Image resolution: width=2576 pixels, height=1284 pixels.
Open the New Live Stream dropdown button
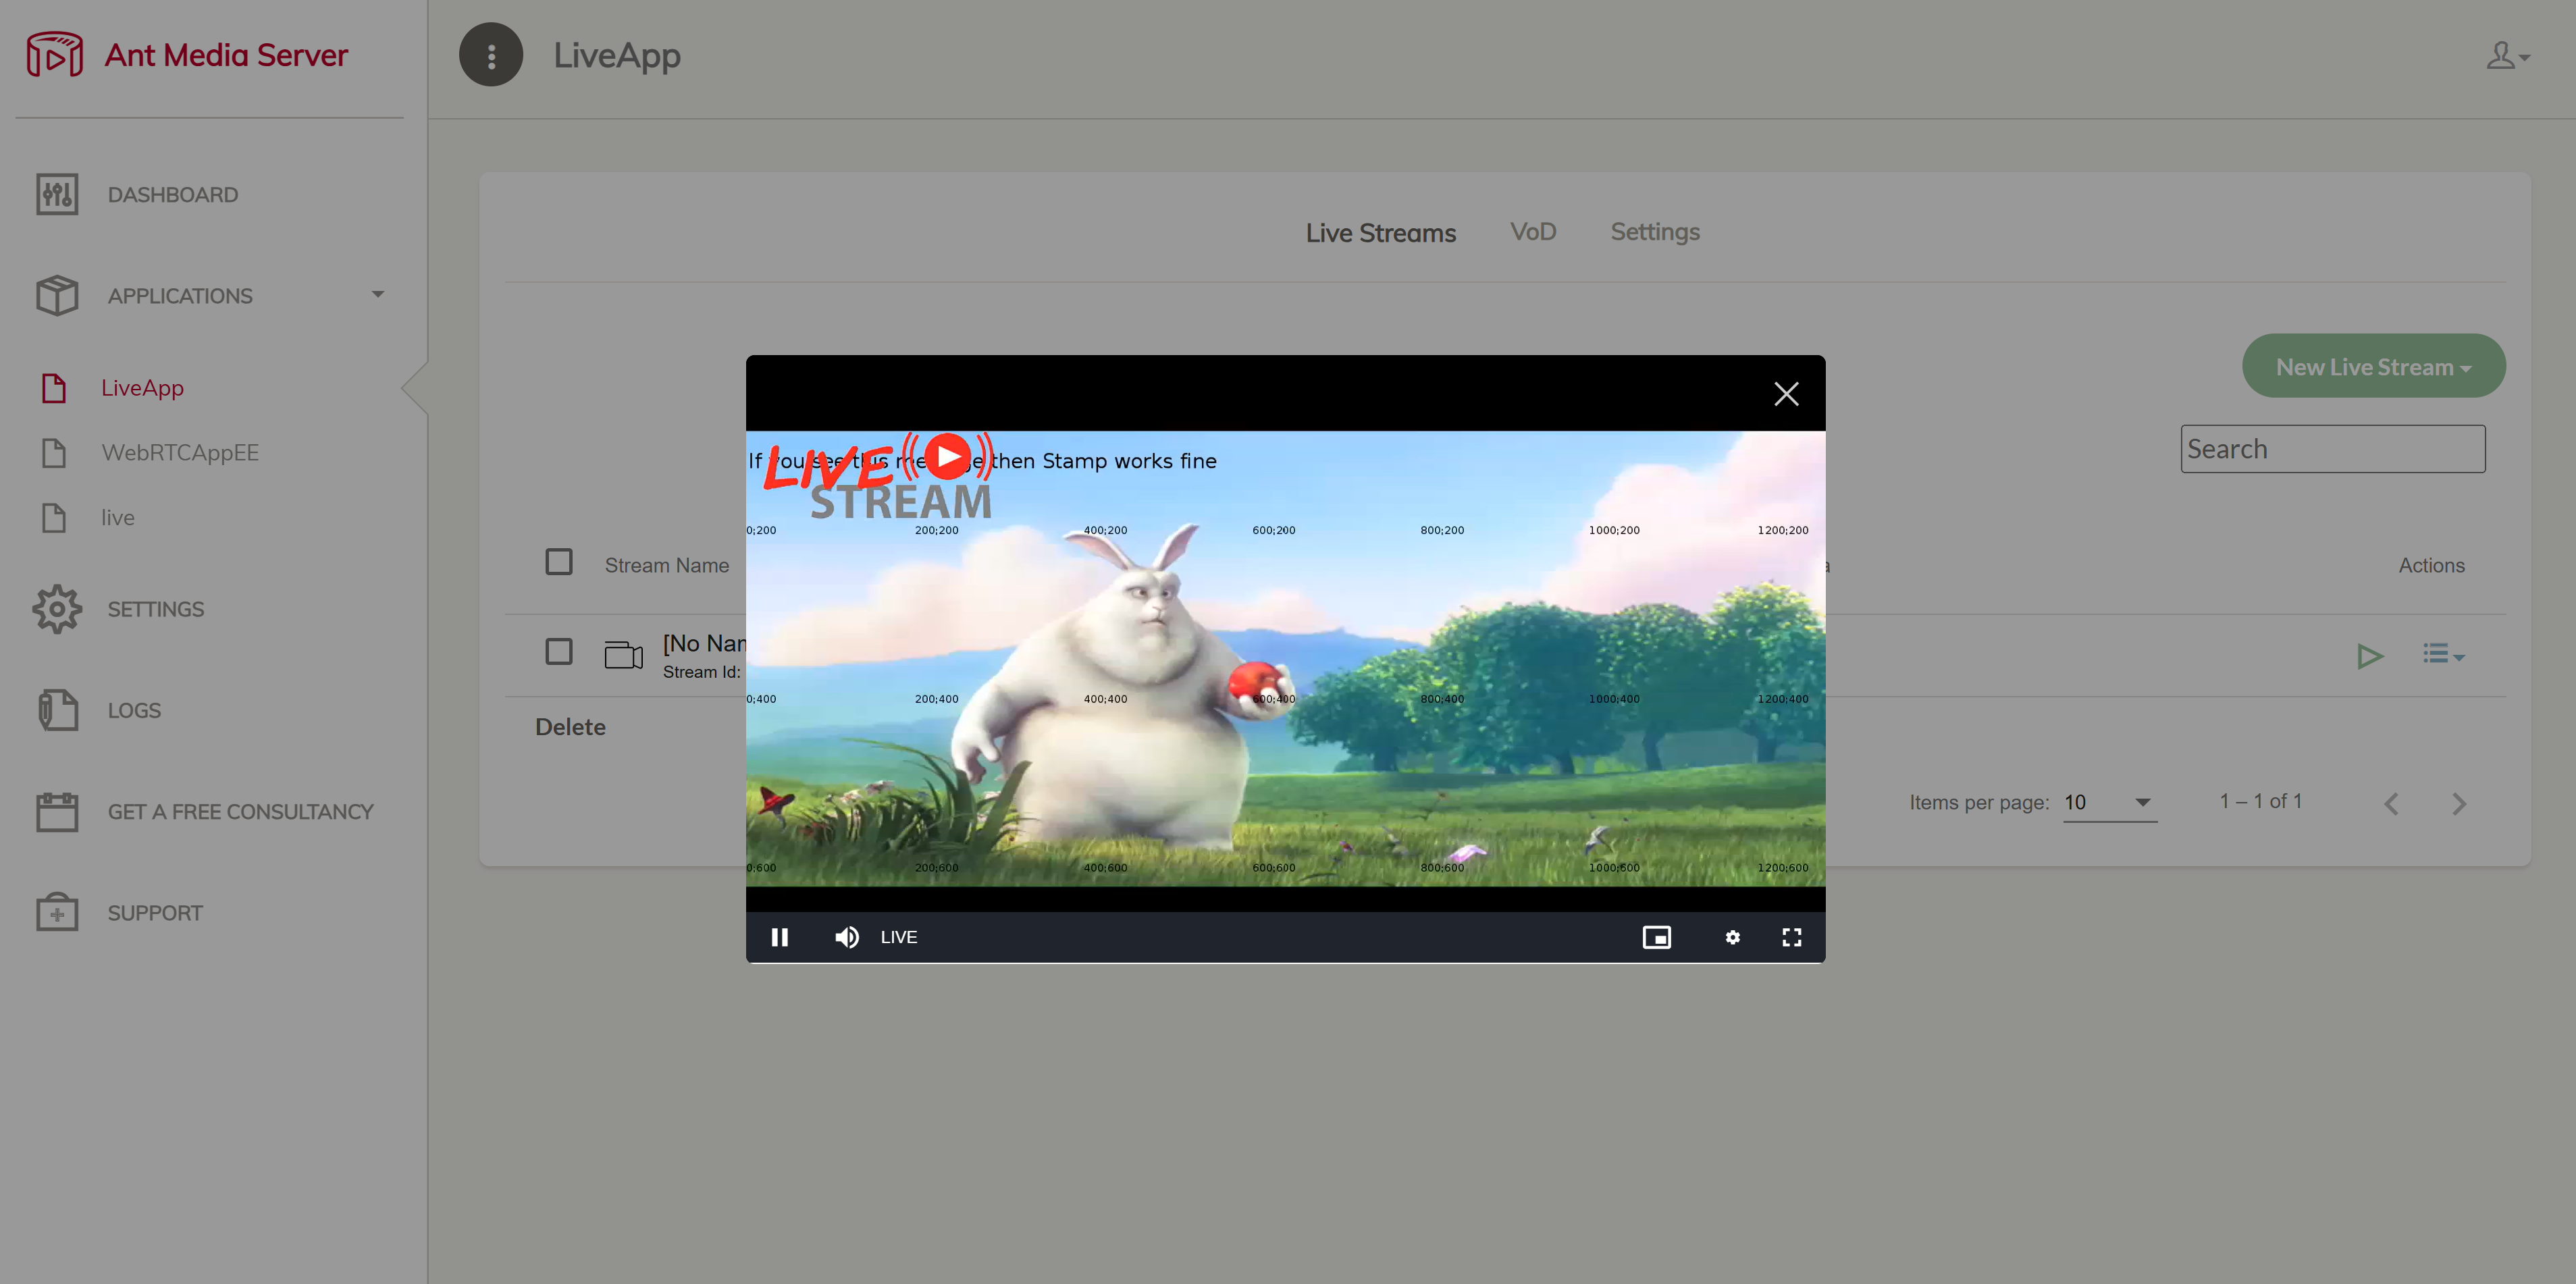(x=2374, y=366)
